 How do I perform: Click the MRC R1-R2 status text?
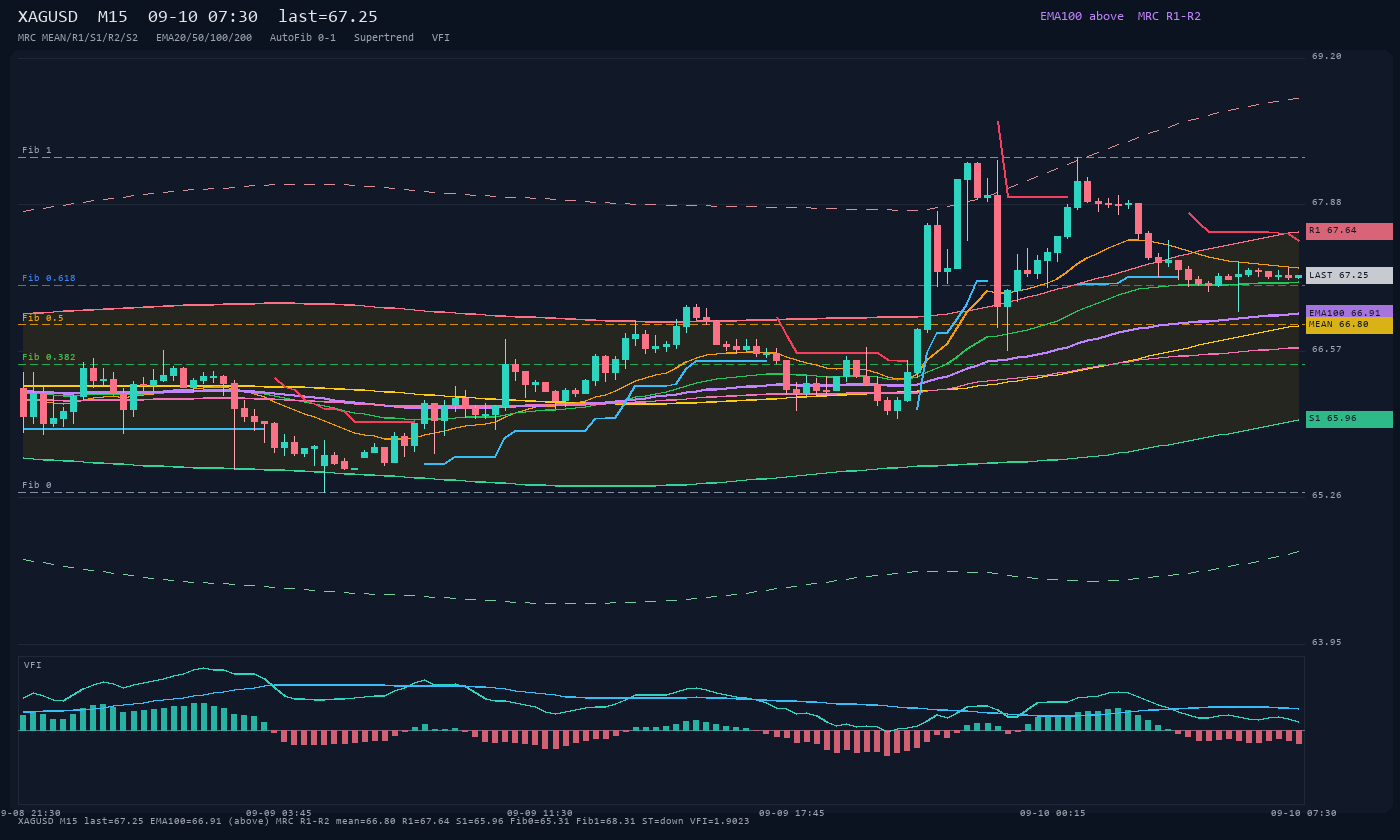(x=1169, y=16)
